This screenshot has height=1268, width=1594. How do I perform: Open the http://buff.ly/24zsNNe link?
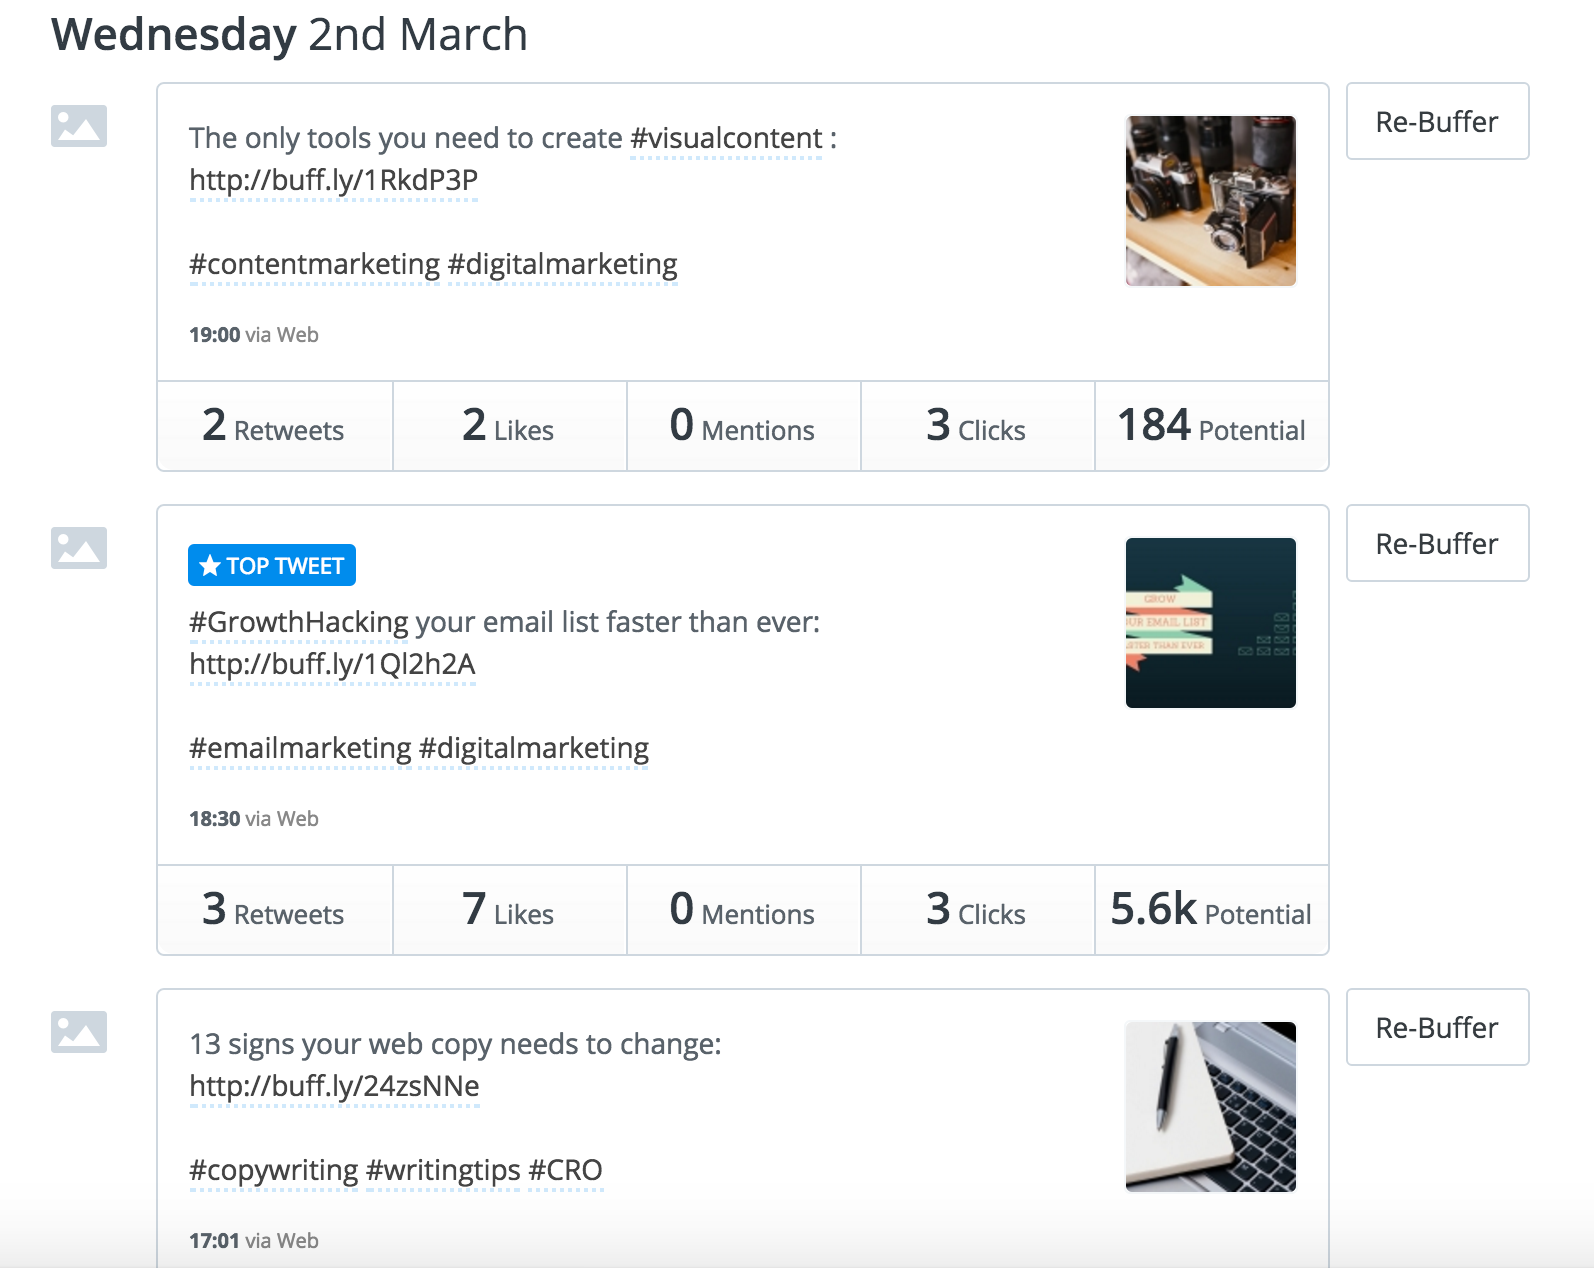[x=333, y=1086]
